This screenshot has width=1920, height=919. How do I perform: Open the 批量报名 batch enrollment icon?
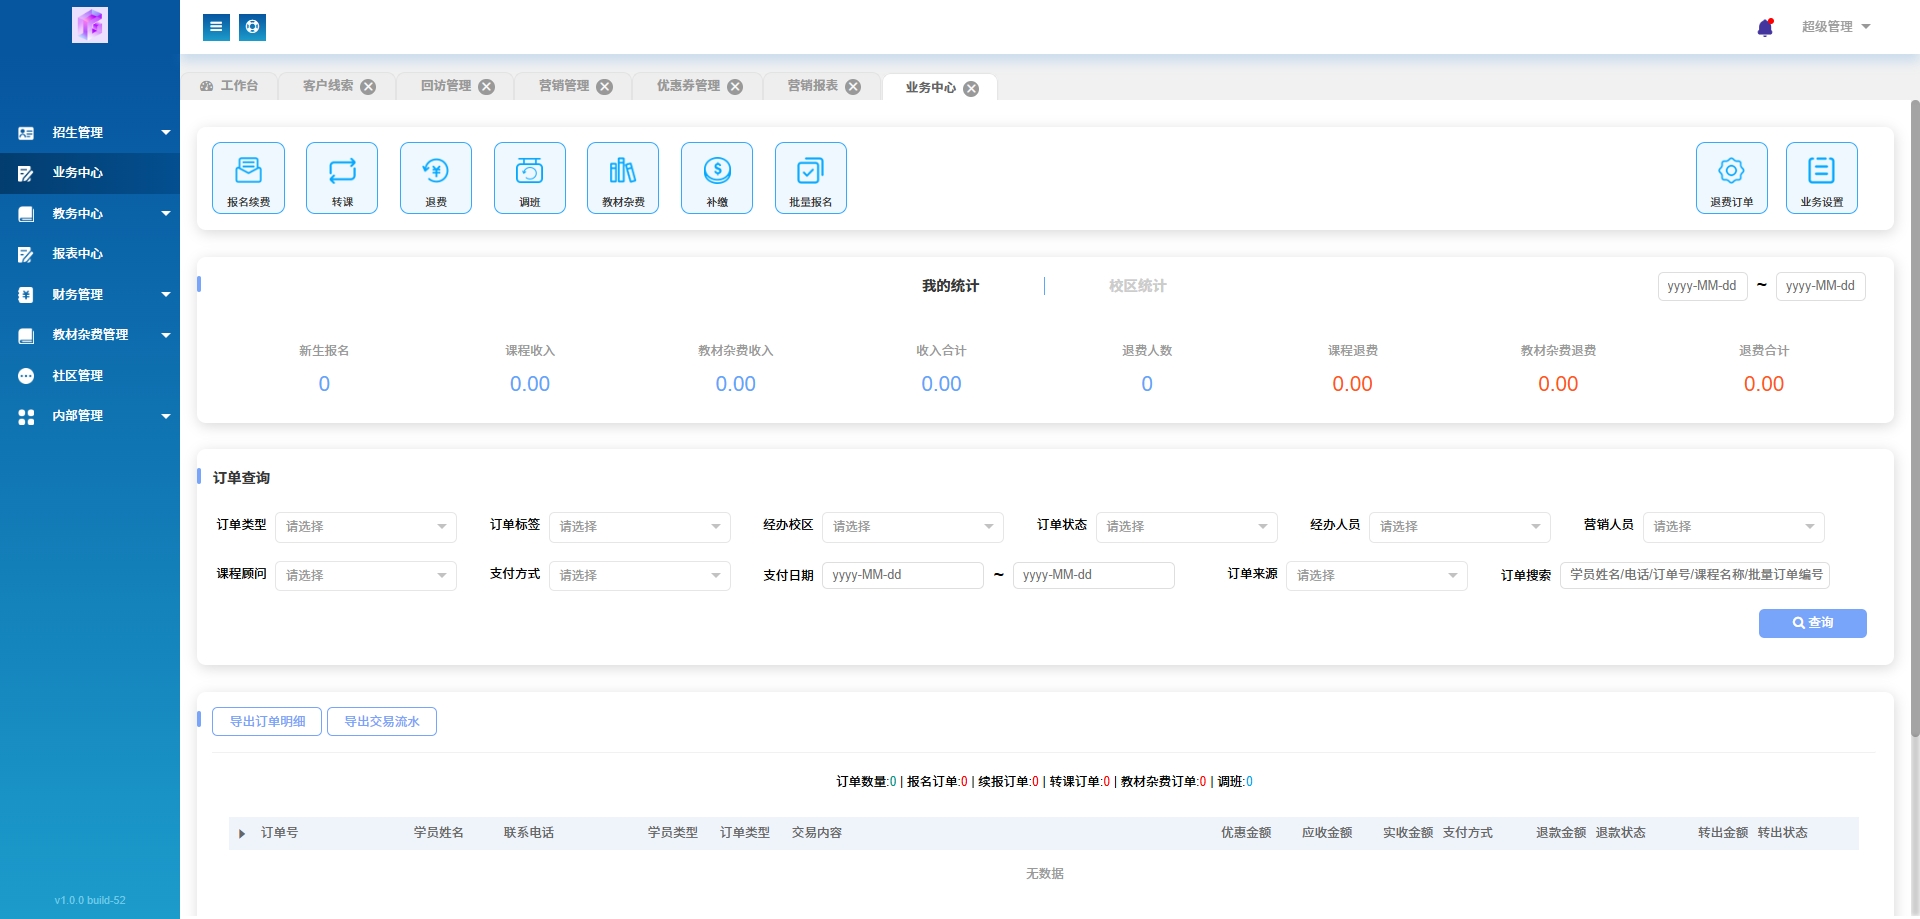[811, 178]
